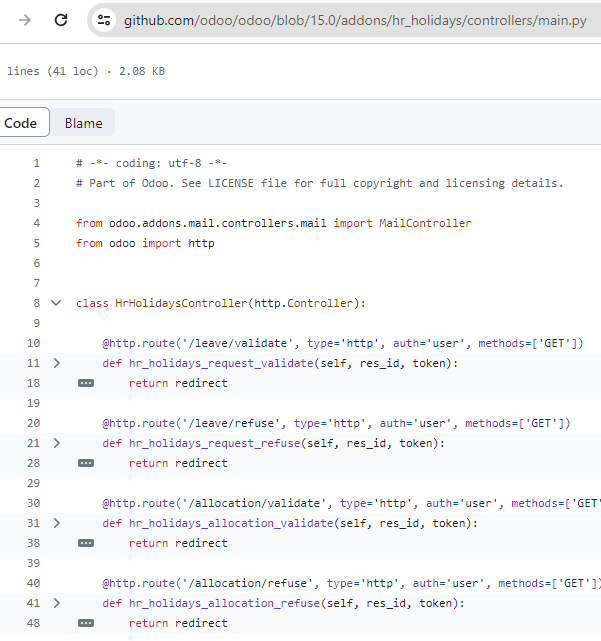Select line number 30
Screen dimensions: 601x641
pos(34,503)
